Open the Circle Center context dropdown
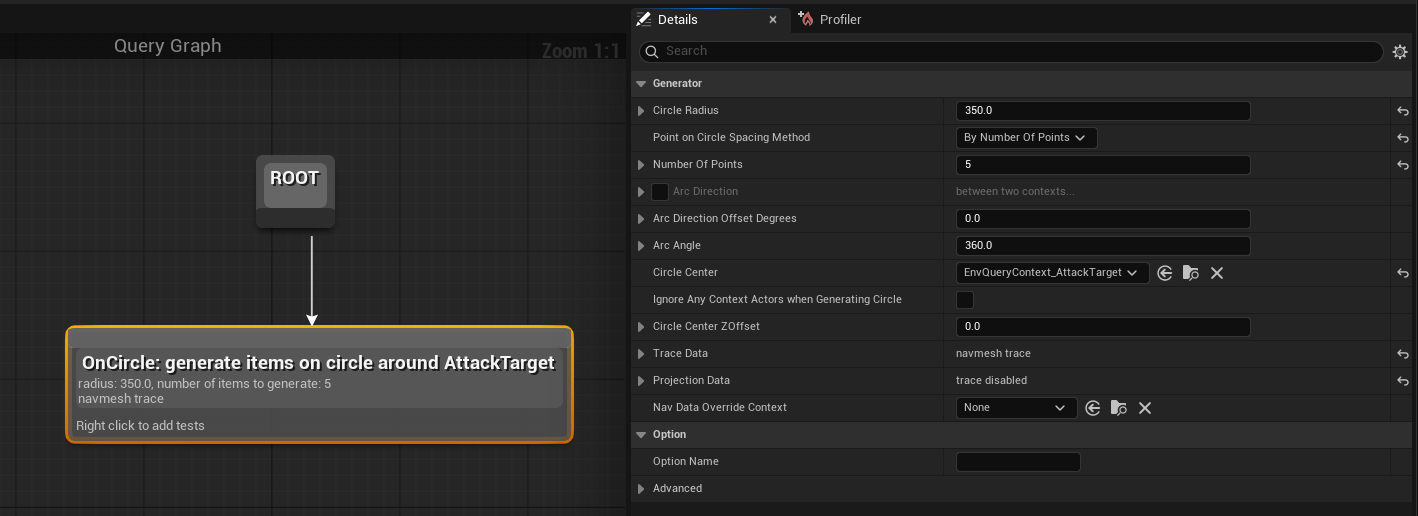The image size is (1418, 516). coord(1052,273)
